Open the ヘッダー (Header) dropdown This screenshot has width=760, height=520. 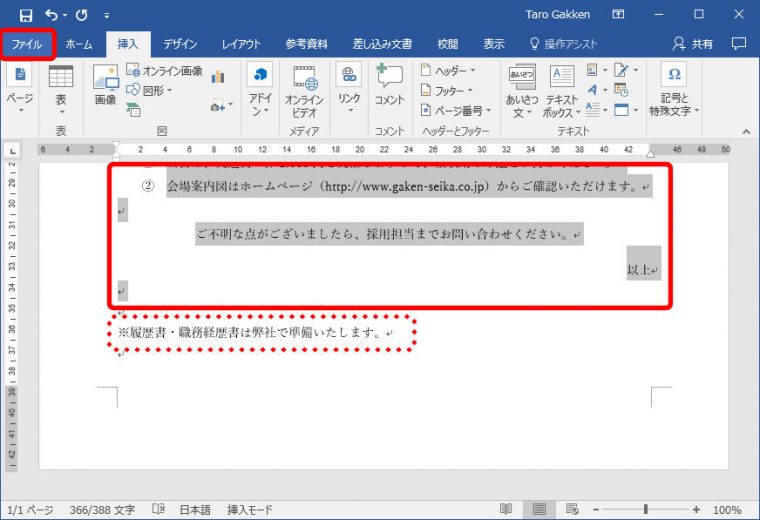pyautogui.click(x=448, y=71)
